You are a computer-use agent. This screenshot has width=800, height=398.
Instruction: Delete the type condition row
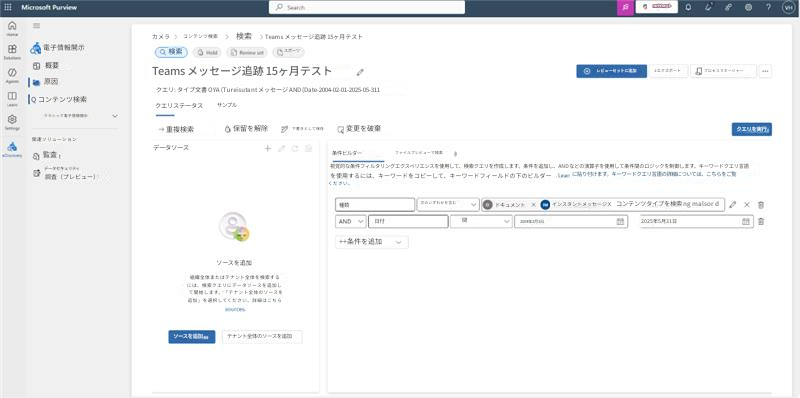click(761, 205)
